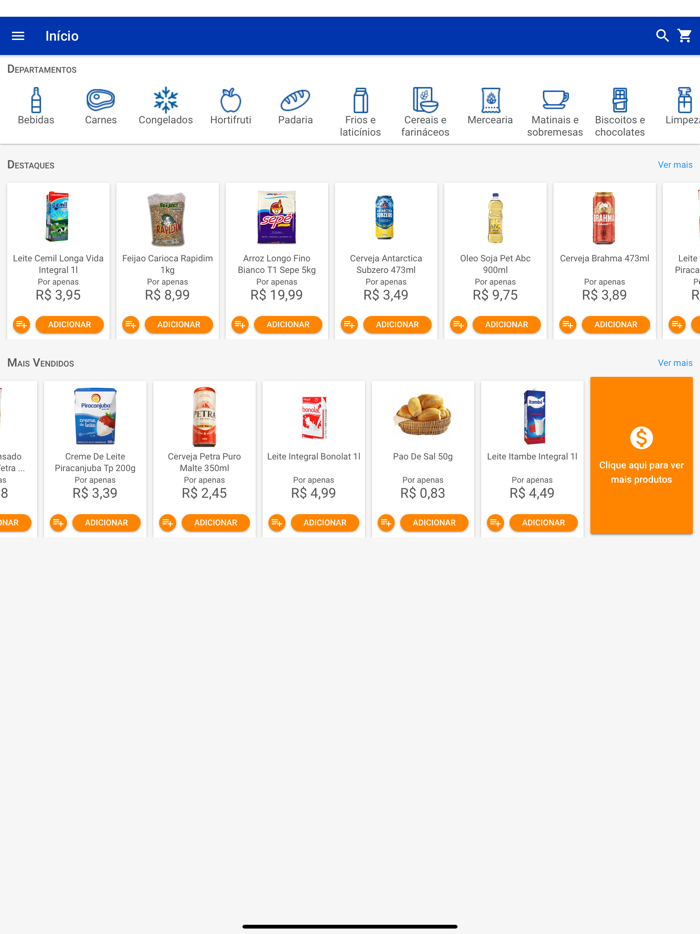This screenshot has width=700, height=934.
Task: Click ADICIONAR for Cerveja Brahma 473ml
Action: [616, 325]
